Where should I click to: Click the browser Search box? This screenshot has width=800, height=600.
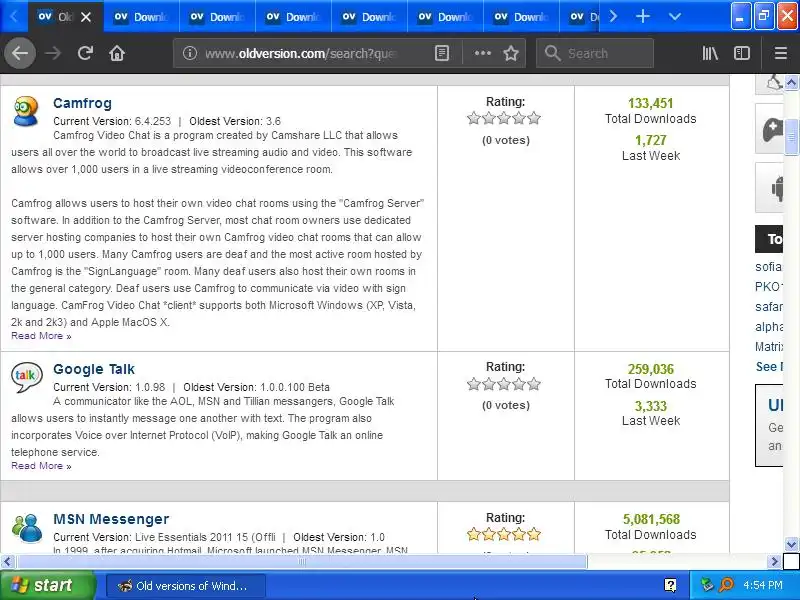[x=594, y=53]
